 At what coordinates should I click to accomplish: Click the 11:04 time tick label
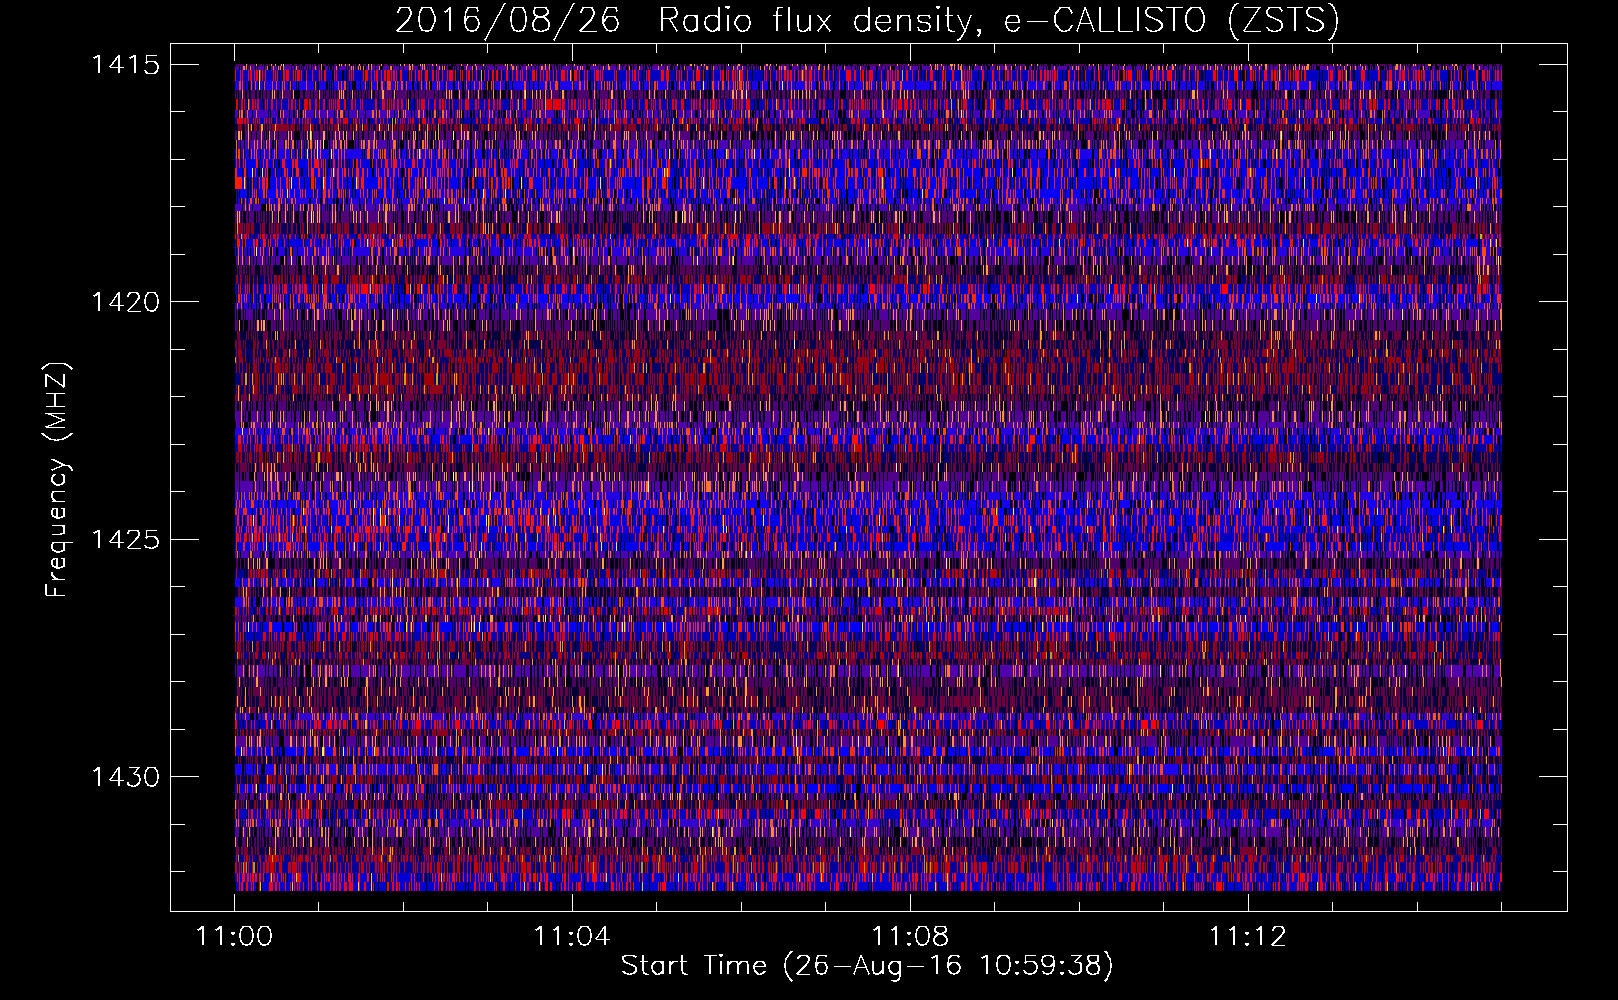point(572,937)
